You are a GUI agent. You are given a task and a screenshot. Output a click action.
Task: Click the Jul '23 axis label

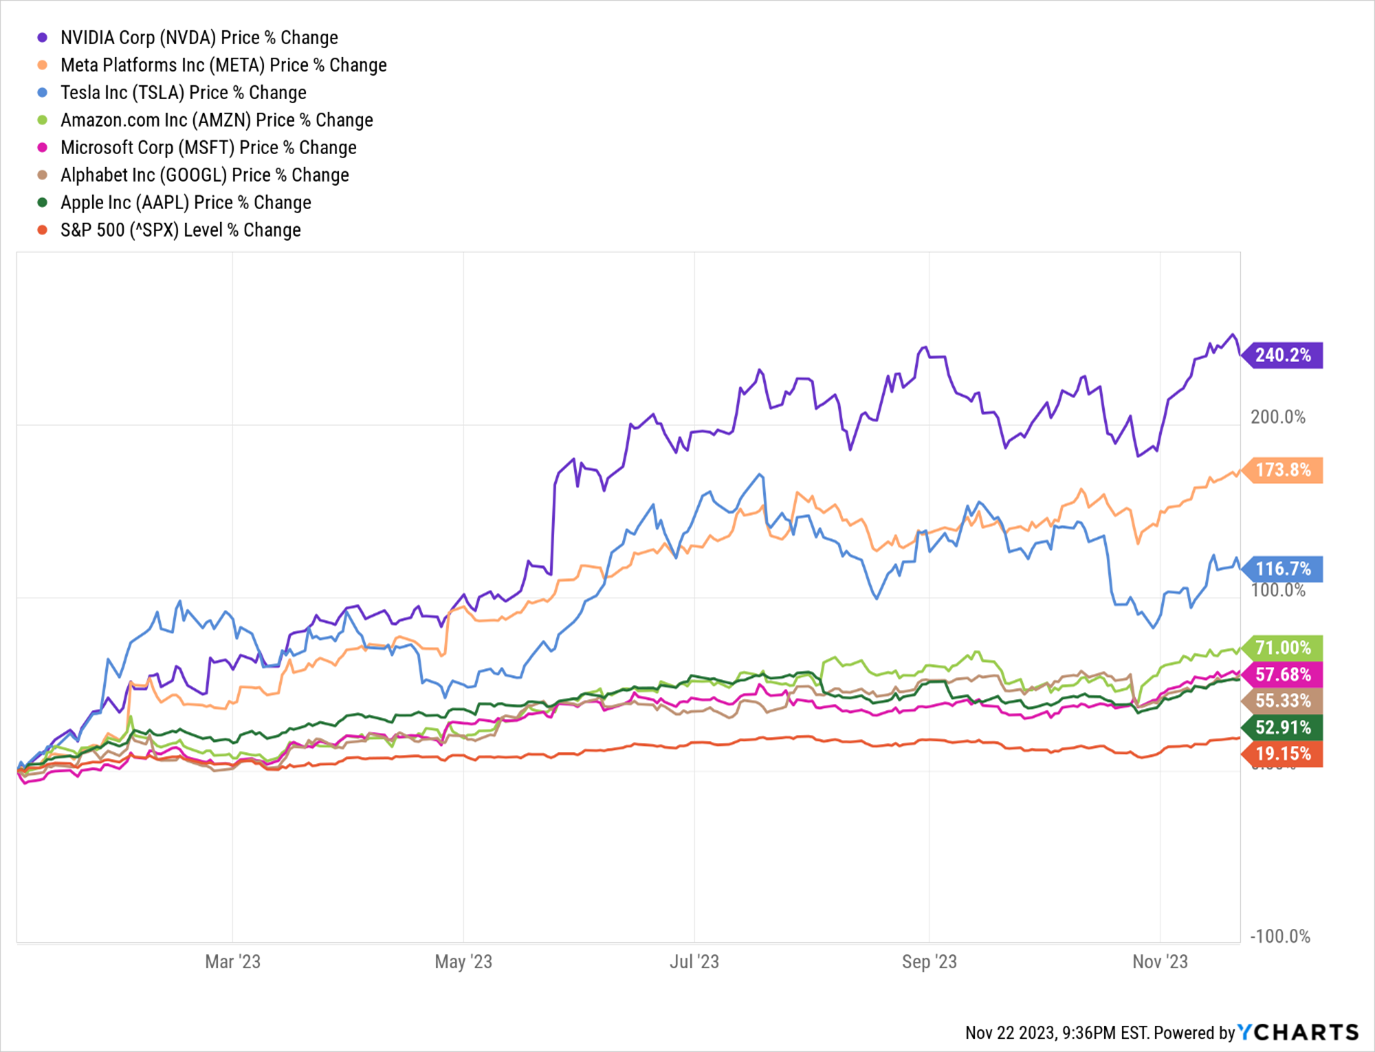point(694,962)
